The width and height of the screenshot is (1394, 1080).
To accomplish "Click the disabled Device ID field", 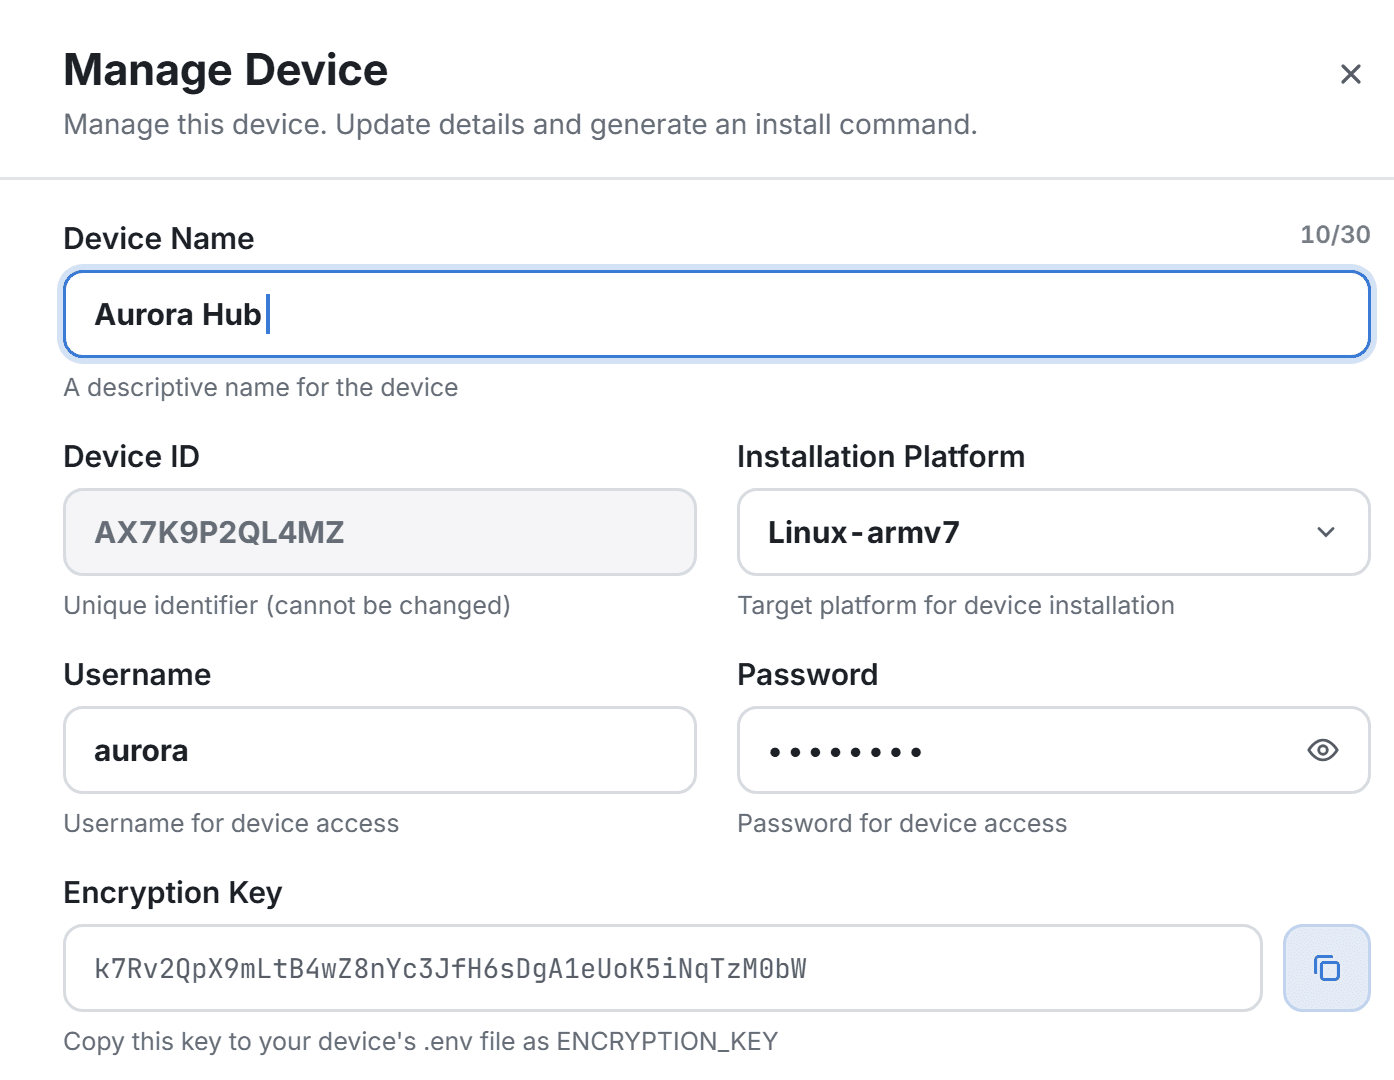I will click(380, 532).
